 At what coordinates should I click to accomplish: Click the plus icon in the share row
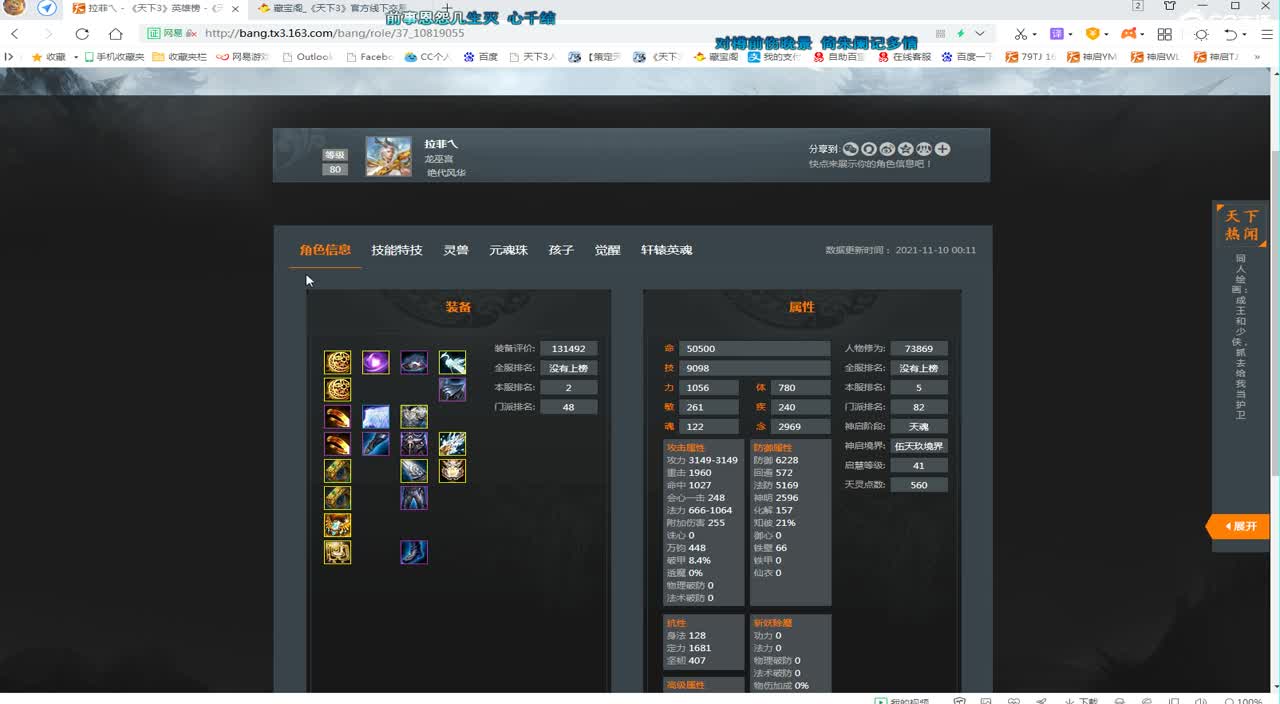(x=943, y=149)
